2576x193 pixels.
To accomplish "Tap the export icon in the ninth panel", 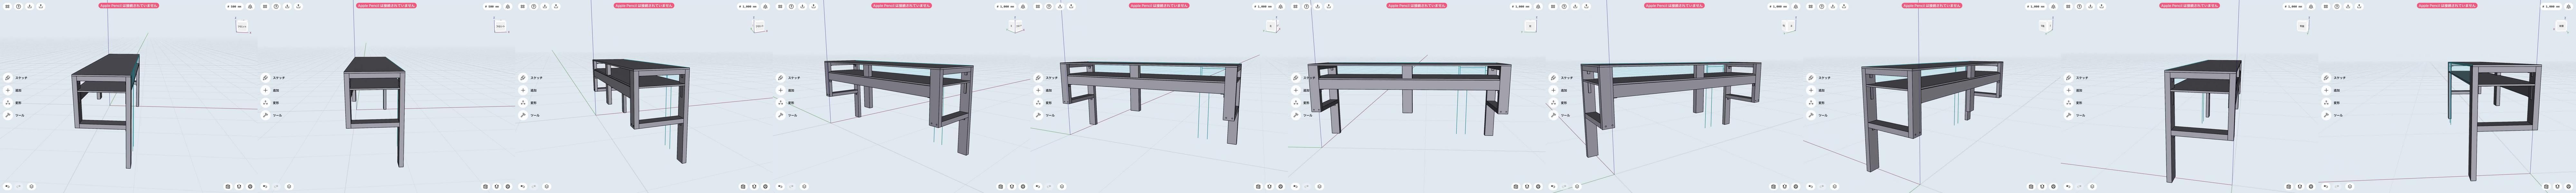I will click(2101, 6).
